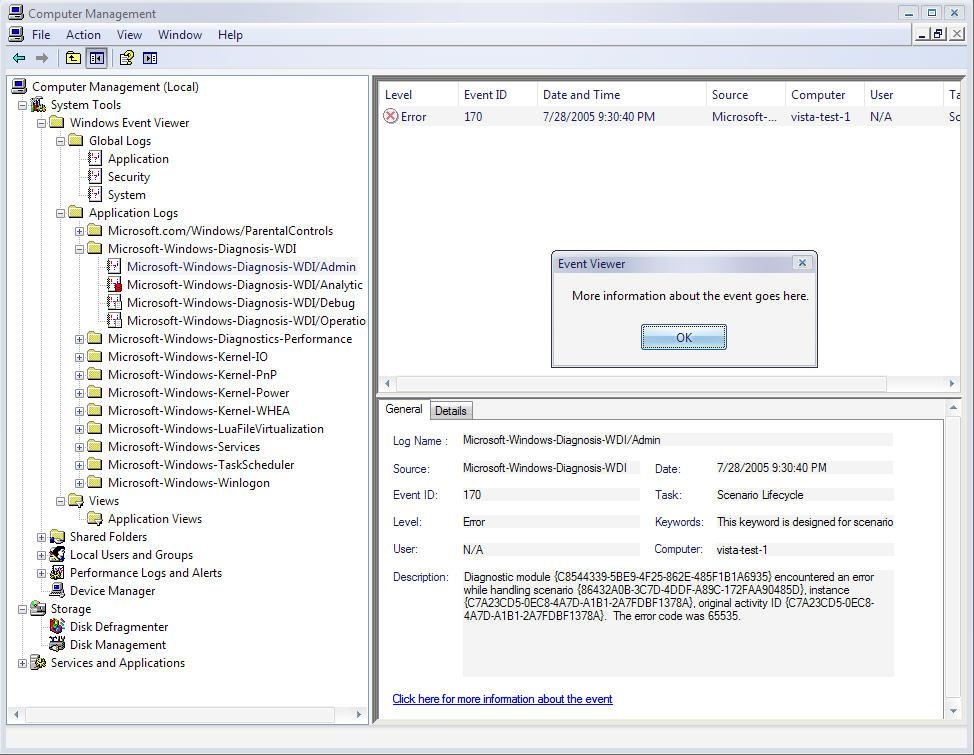Switch to the Details tab
This screenshot has width=974, height=755.
coord(450,411)
